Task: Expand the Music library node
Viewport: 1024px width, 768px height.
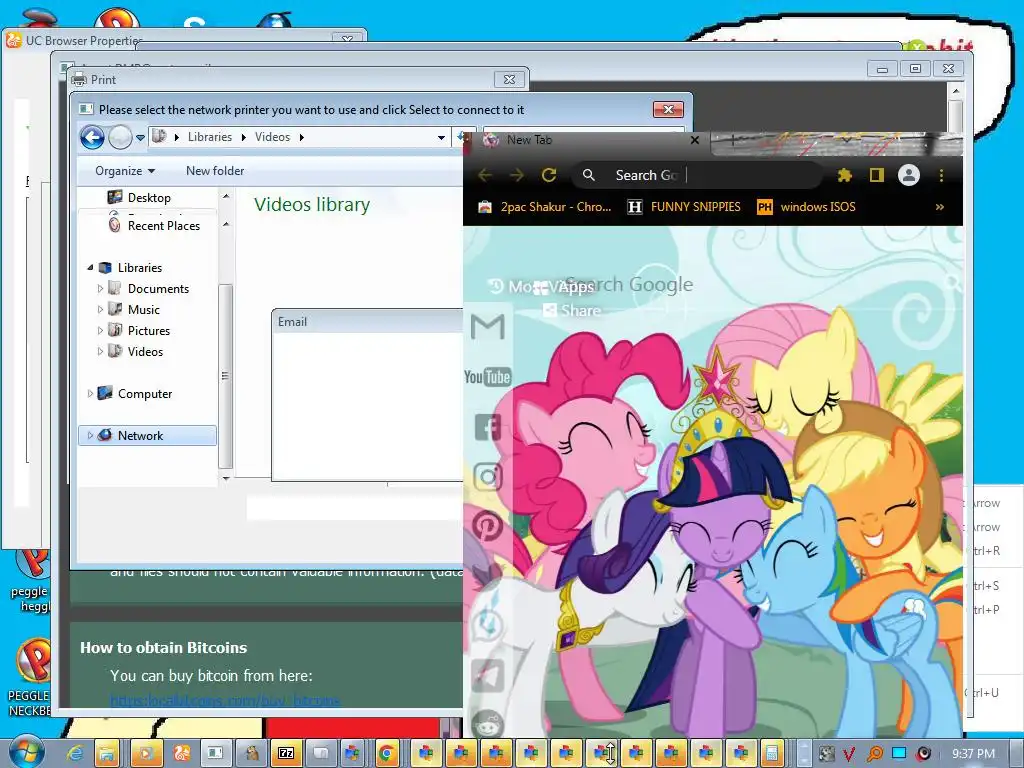Action: point(100,310)
